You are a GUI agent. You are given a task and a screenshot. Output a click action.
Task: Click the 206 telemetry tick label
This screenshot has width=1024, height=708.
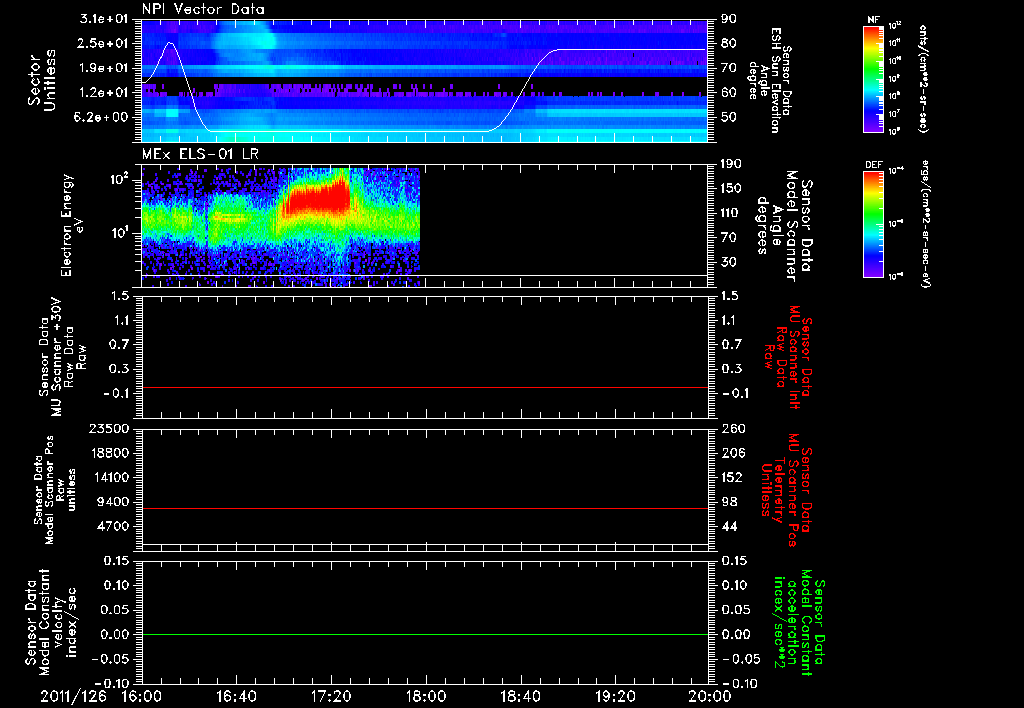(731, 453)
